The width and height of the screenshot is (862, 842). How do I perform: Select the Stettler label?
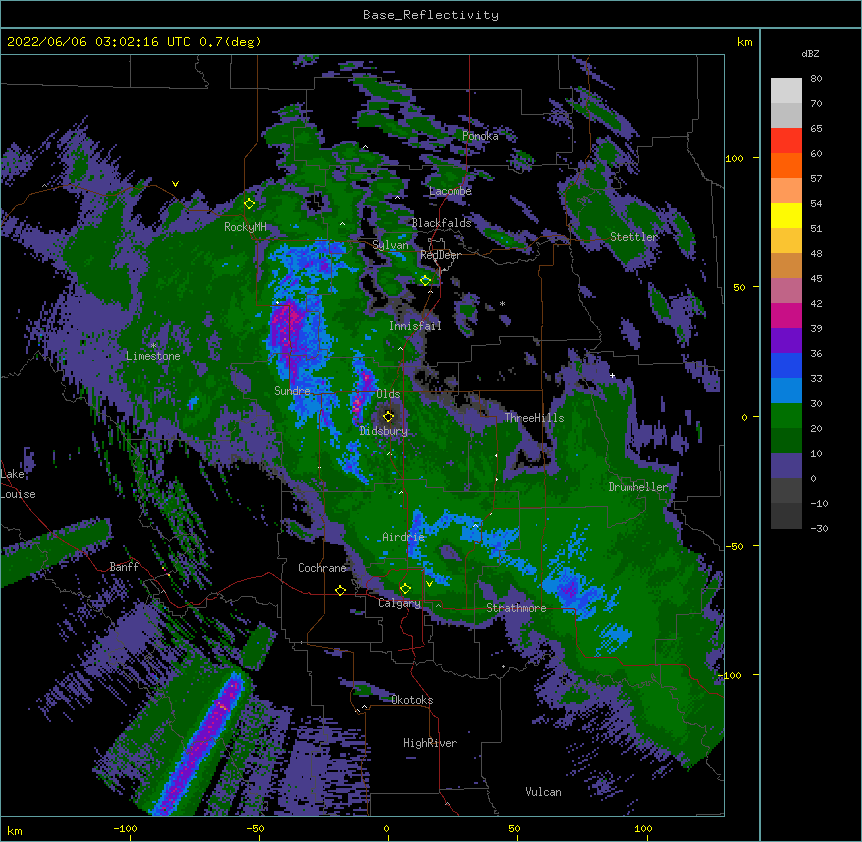point(634,237)
